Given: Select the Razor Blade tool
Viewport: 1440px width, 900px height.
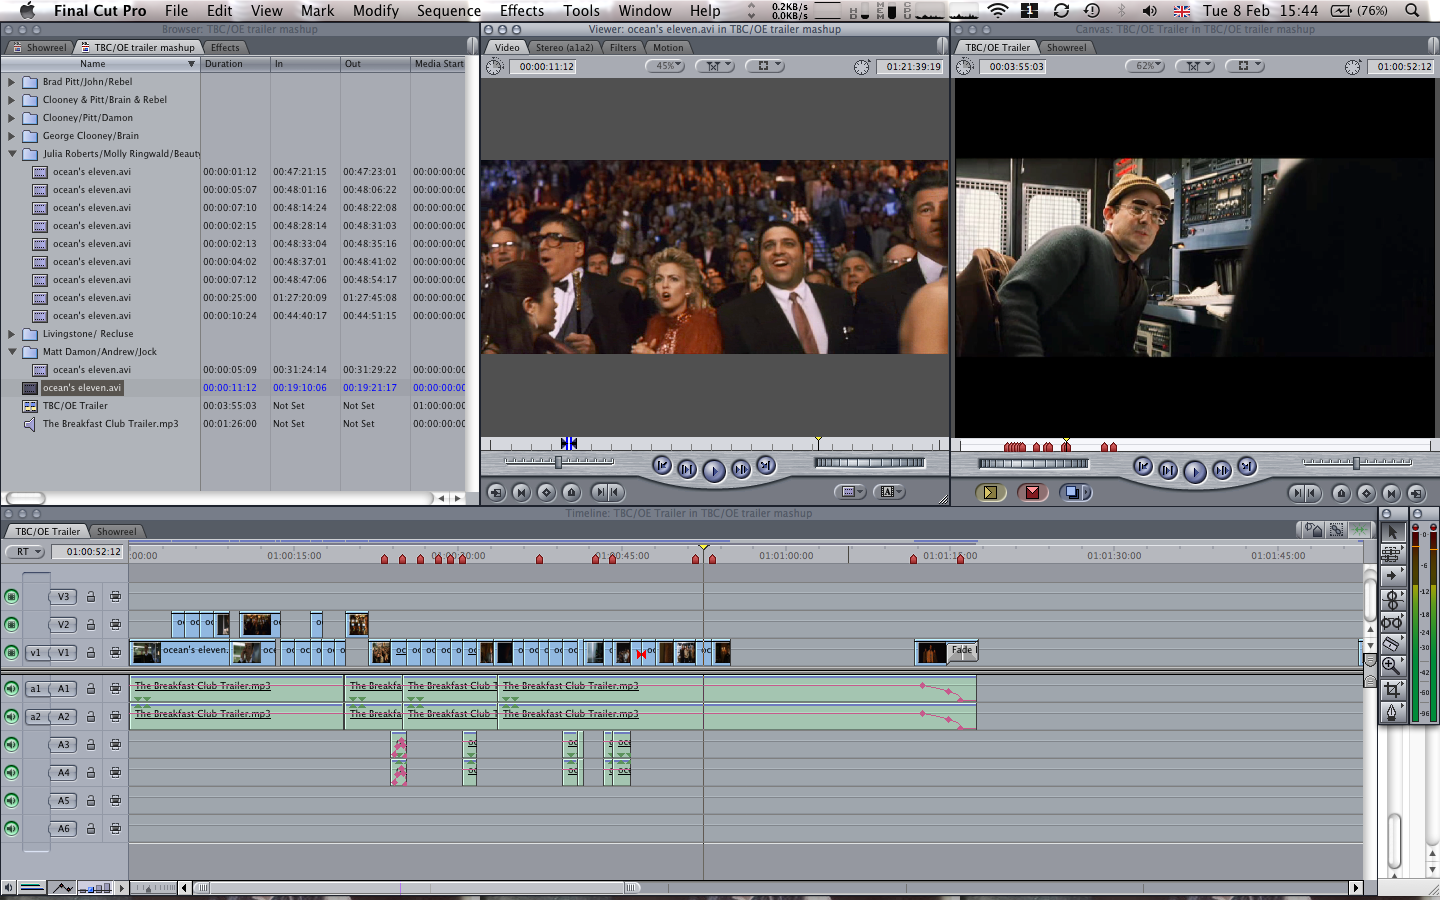Looking at the screenshot, I should tap(1391, 644).
